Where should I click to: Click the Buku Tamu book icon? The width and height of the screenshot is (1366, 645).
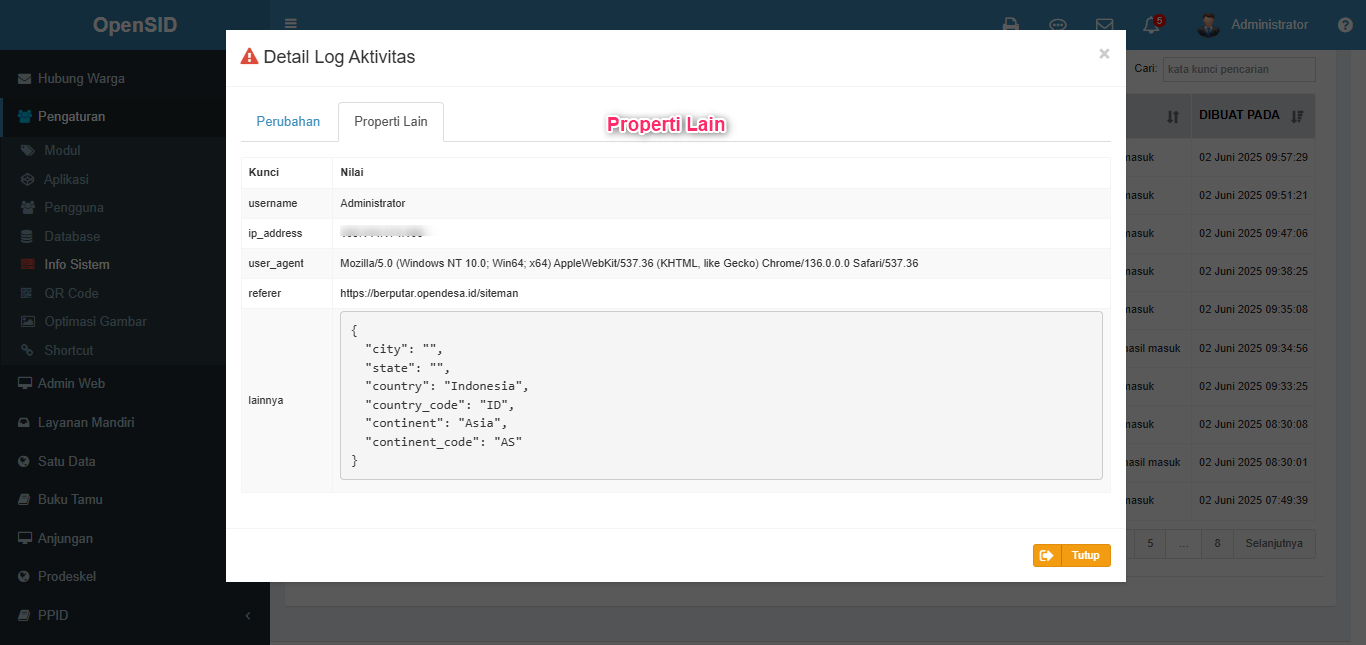click(25, 499)
